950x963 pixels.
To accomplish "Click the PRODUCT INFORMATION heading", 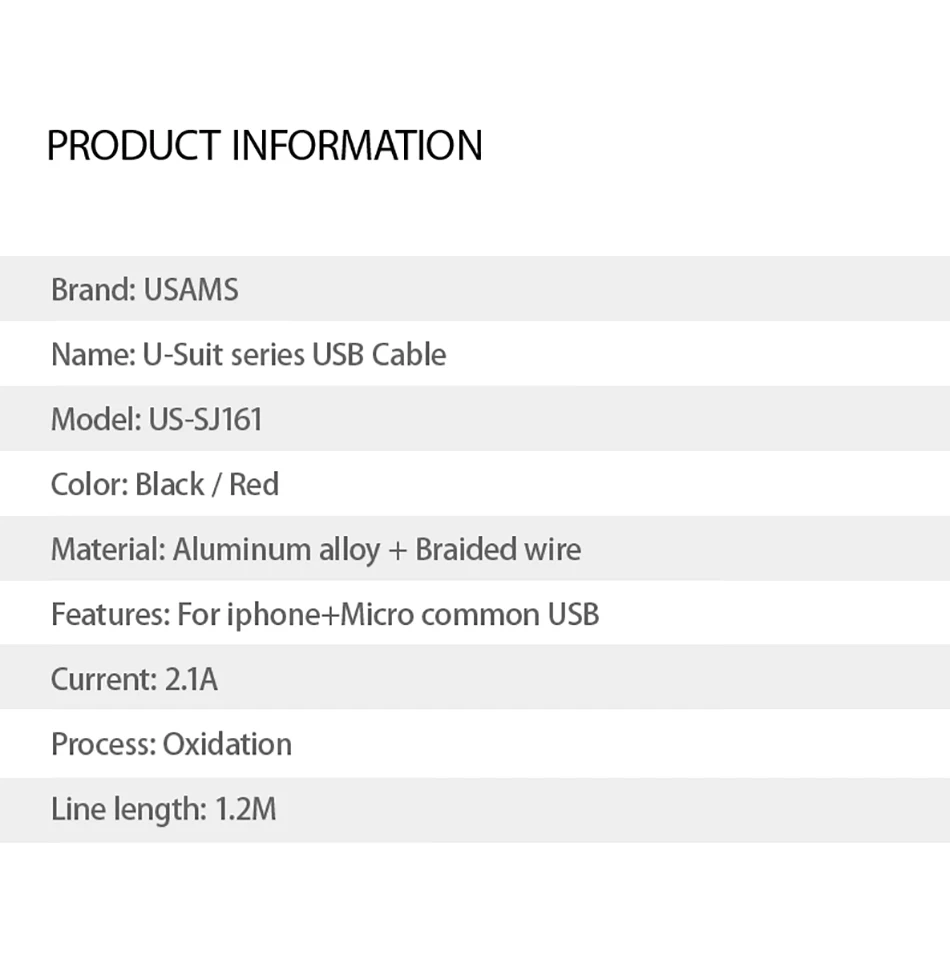I will [x=264, y=146].
